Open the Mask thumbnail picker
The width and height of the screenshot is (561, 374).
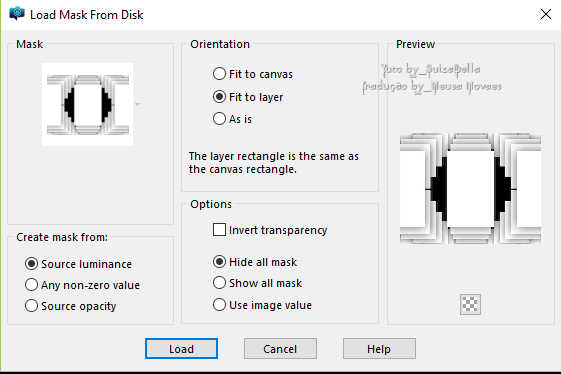coord(88,104)
